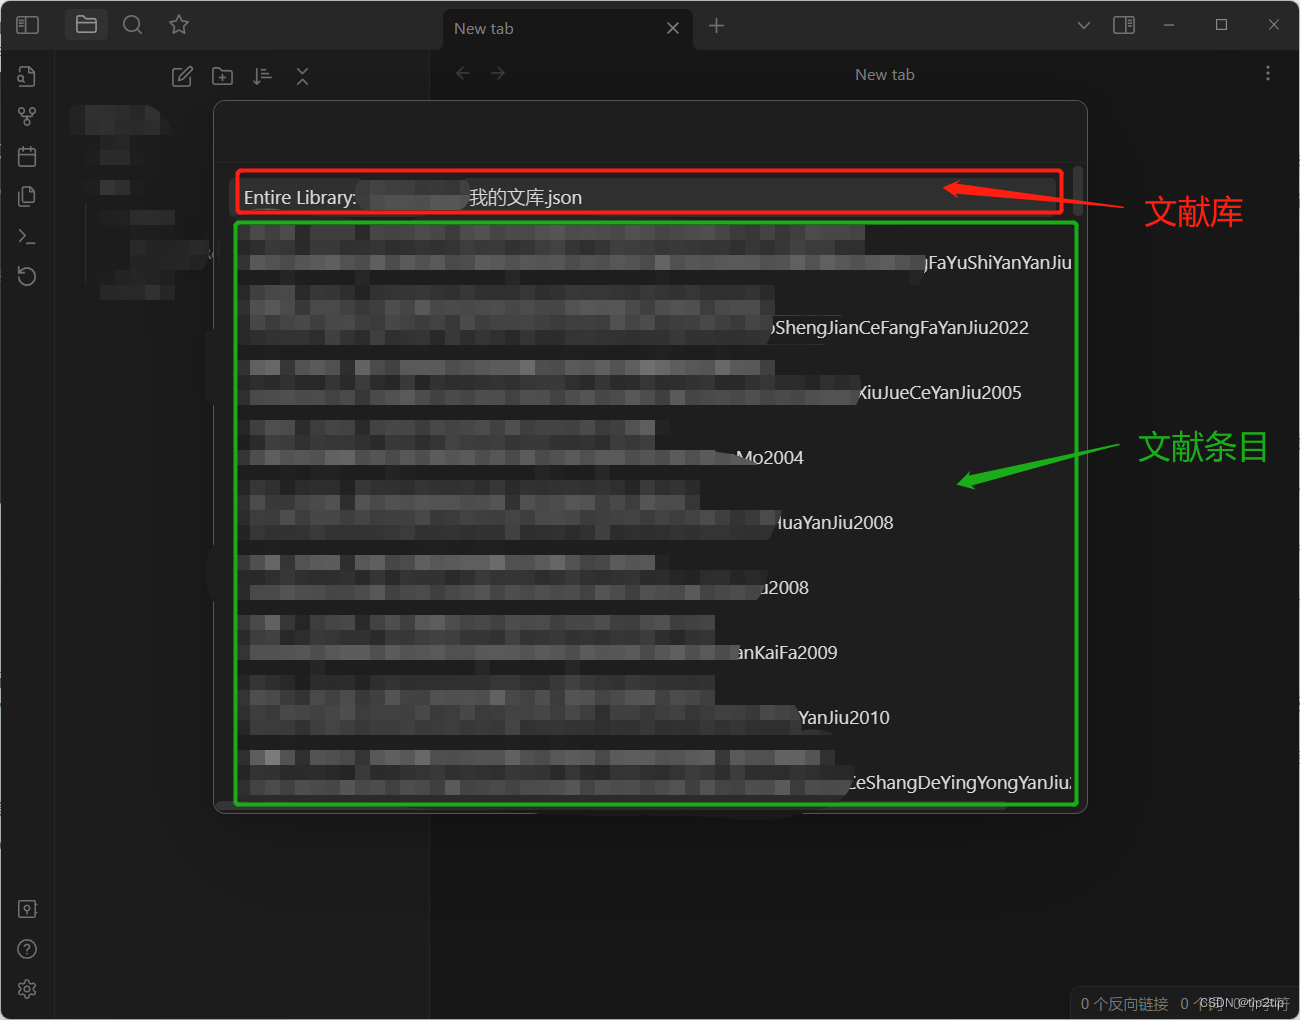This screenshot has width=1300, height=1020.
Task: Open command palette terminal icon
Action: tap(27, 237)
